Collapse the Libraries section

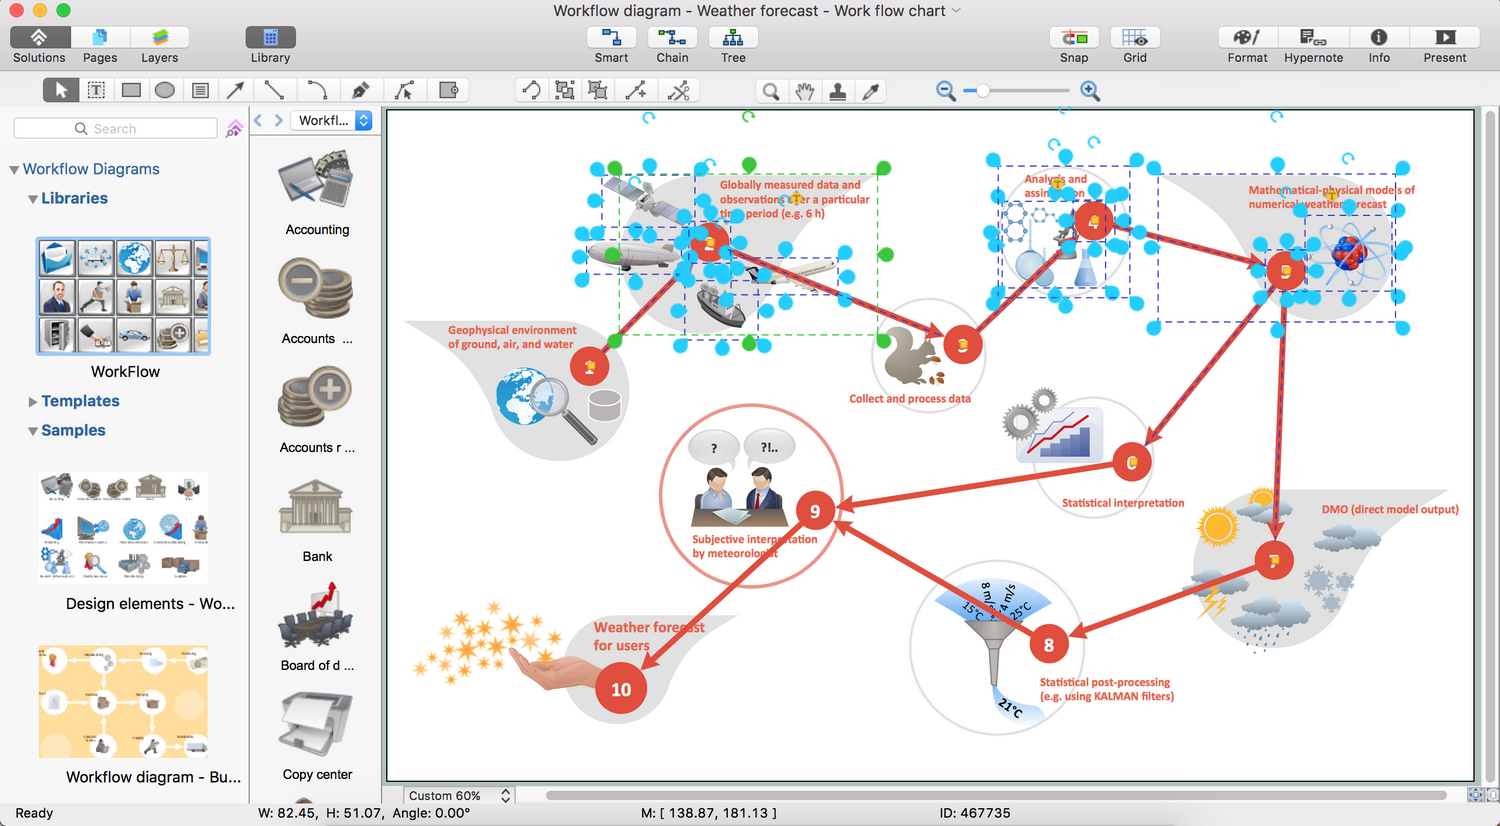(x=33, y=199)
